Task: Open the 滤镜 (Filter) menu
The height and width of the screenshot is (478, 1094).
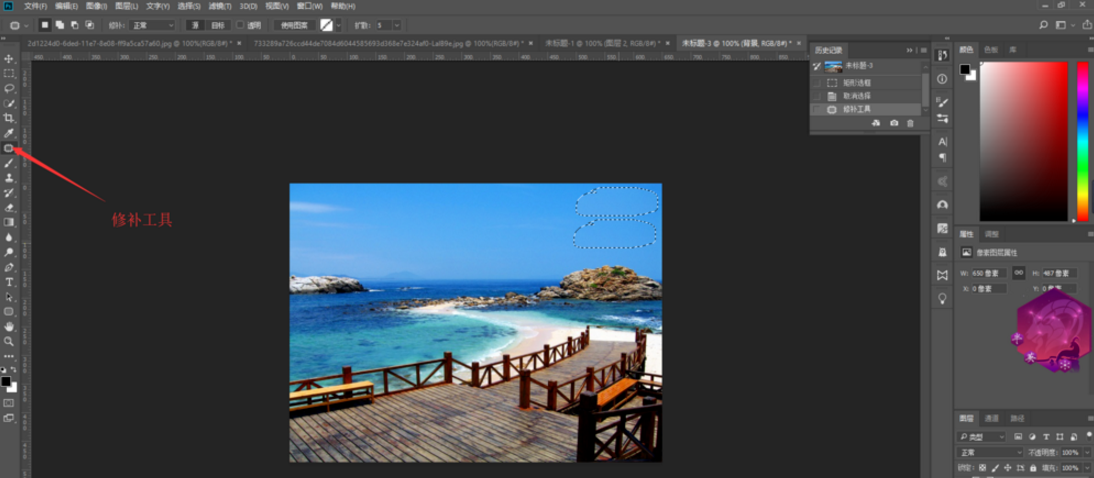Action: 220,6
